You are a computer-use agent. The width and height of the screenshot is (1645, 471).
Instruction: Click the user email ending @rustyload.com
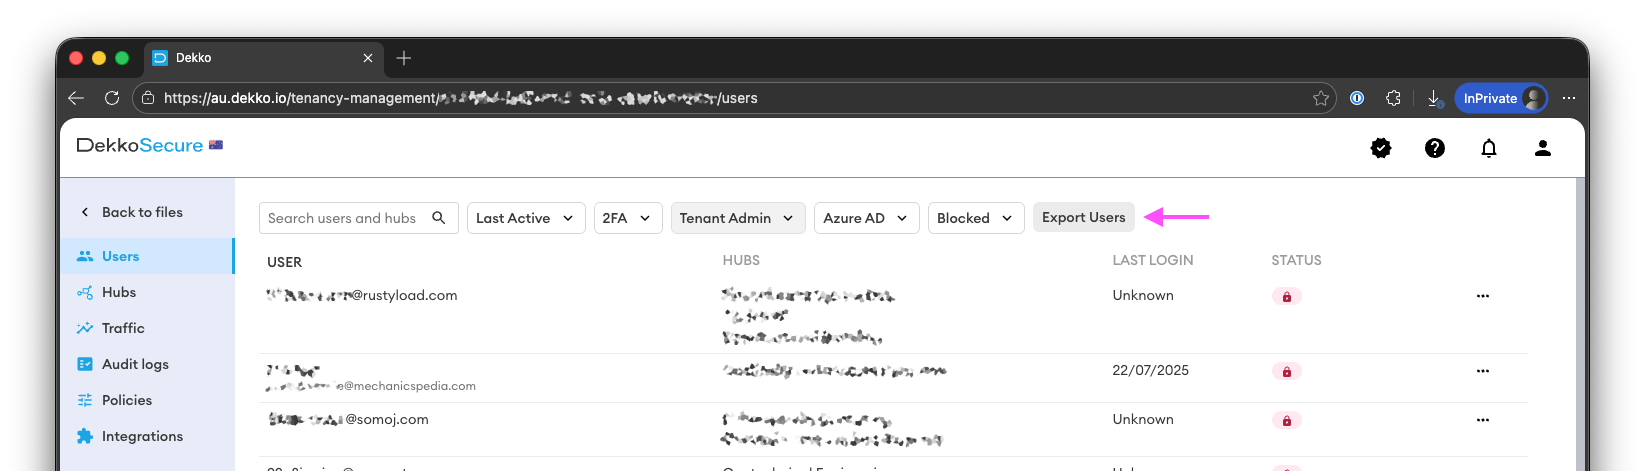362,295
